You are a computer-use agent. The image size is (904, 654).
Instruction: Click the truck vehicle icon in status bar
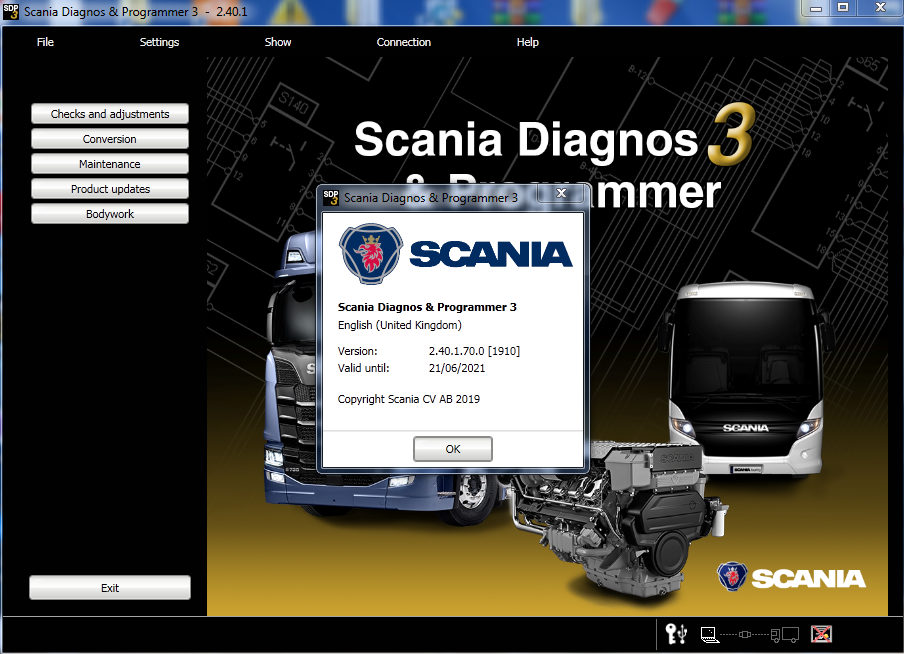coord(785,635)
